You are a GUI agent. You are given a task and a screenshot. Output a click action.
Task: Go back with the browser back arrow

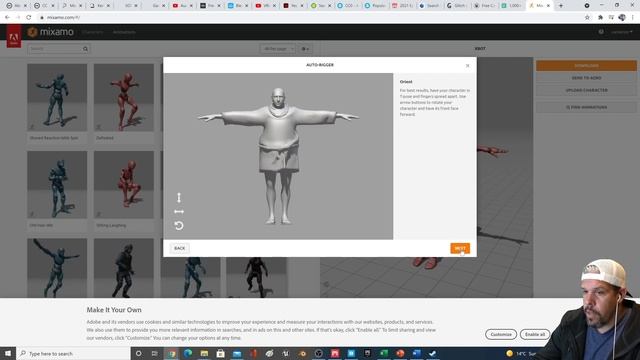click(7, 18)
